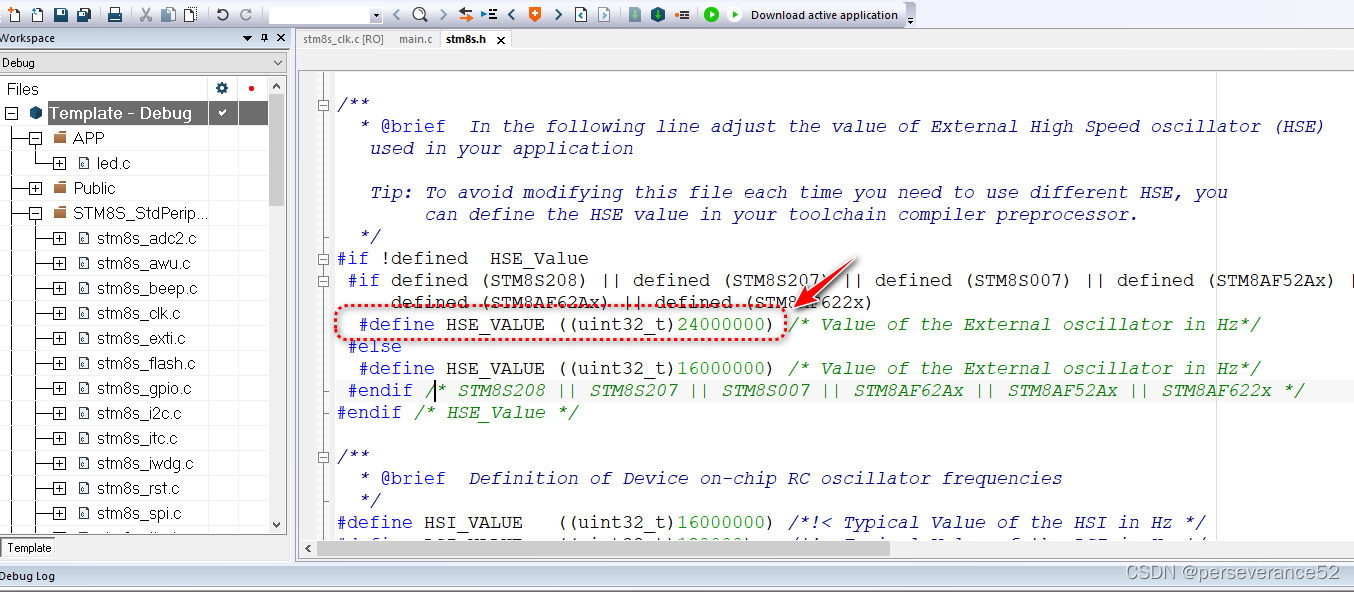Screen dimensions: 1354x592
Task: Click the red dot column header
Action: (252, 89)
